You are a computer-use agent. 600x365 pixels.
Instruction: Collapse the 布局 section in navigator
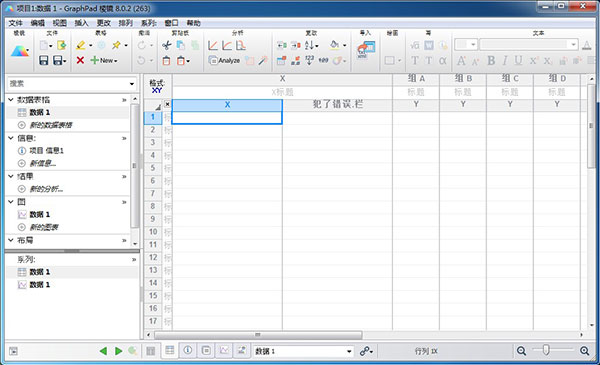[11, 240]
